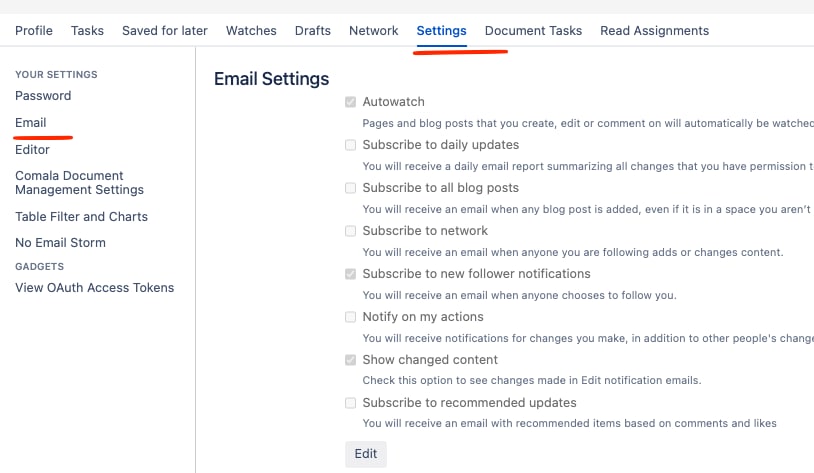Viewport: 814px width, 473px height.
Task: Open View OAuth Access Tokens
Action: 94,288
